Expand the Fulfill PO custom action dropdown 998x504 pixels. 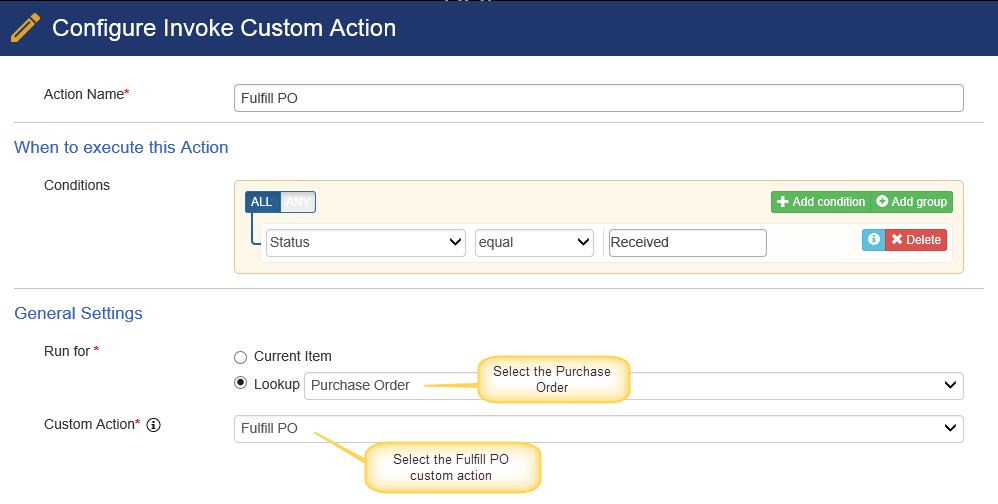point(599,428)
